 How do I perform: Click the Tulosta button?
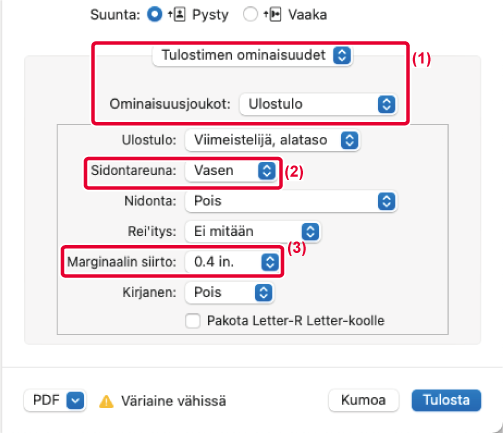tap(446, 400)
